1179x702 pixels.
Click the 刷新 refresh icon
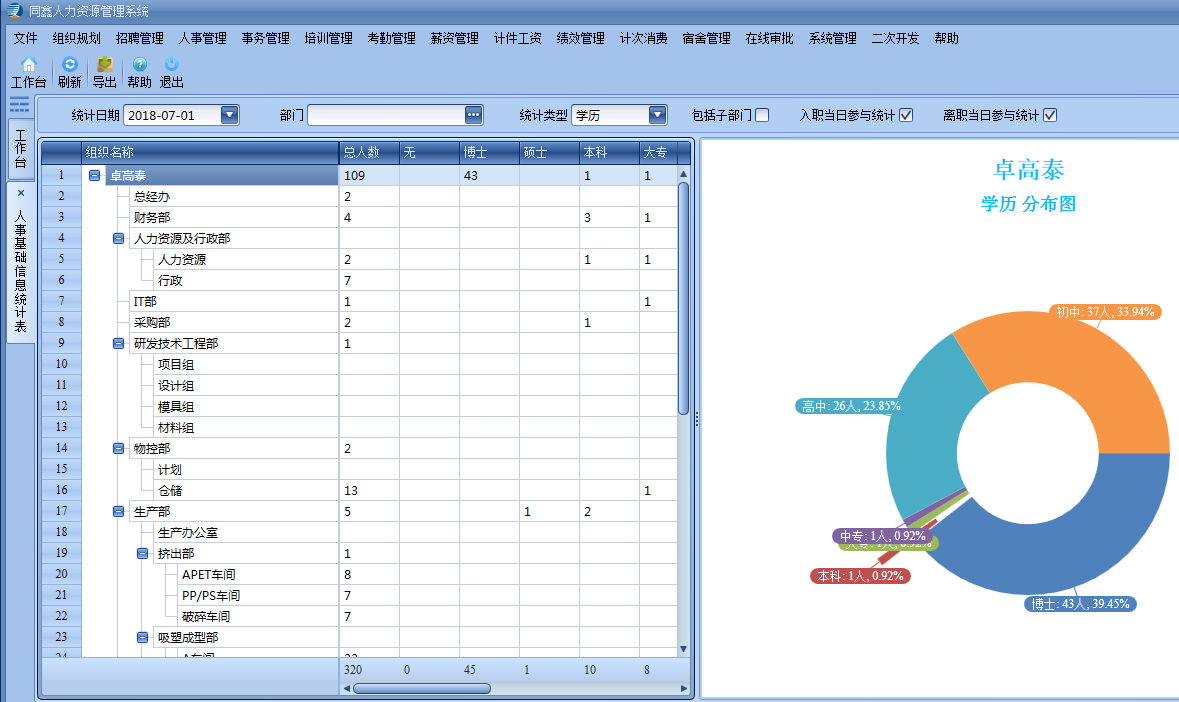point(69,65)
